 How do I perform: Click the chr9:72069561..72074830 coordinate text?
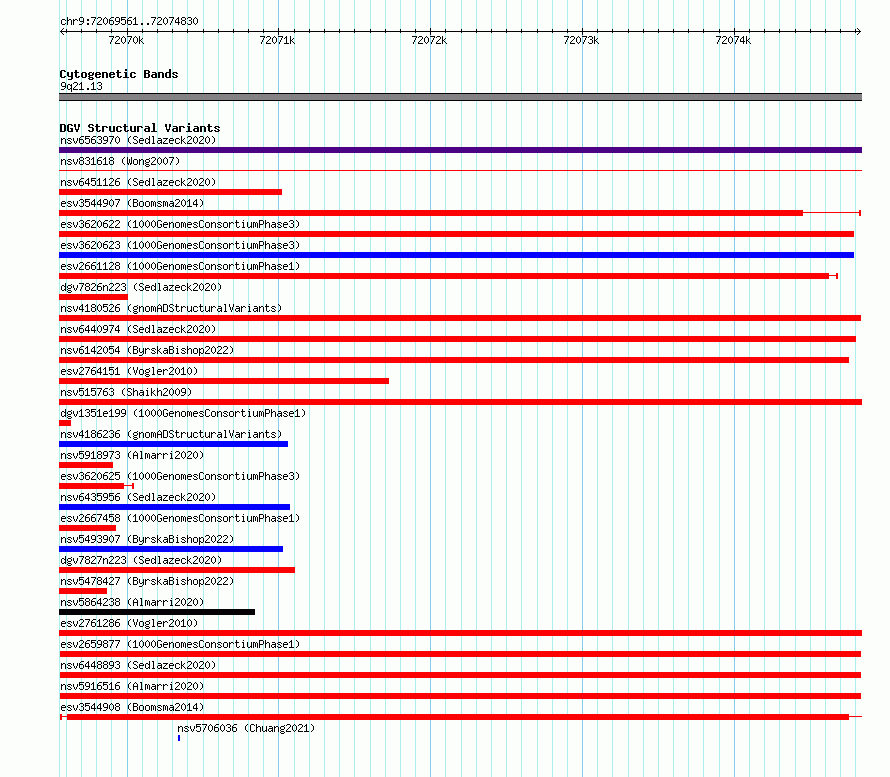pyautogui.click(x=129, y=21)
